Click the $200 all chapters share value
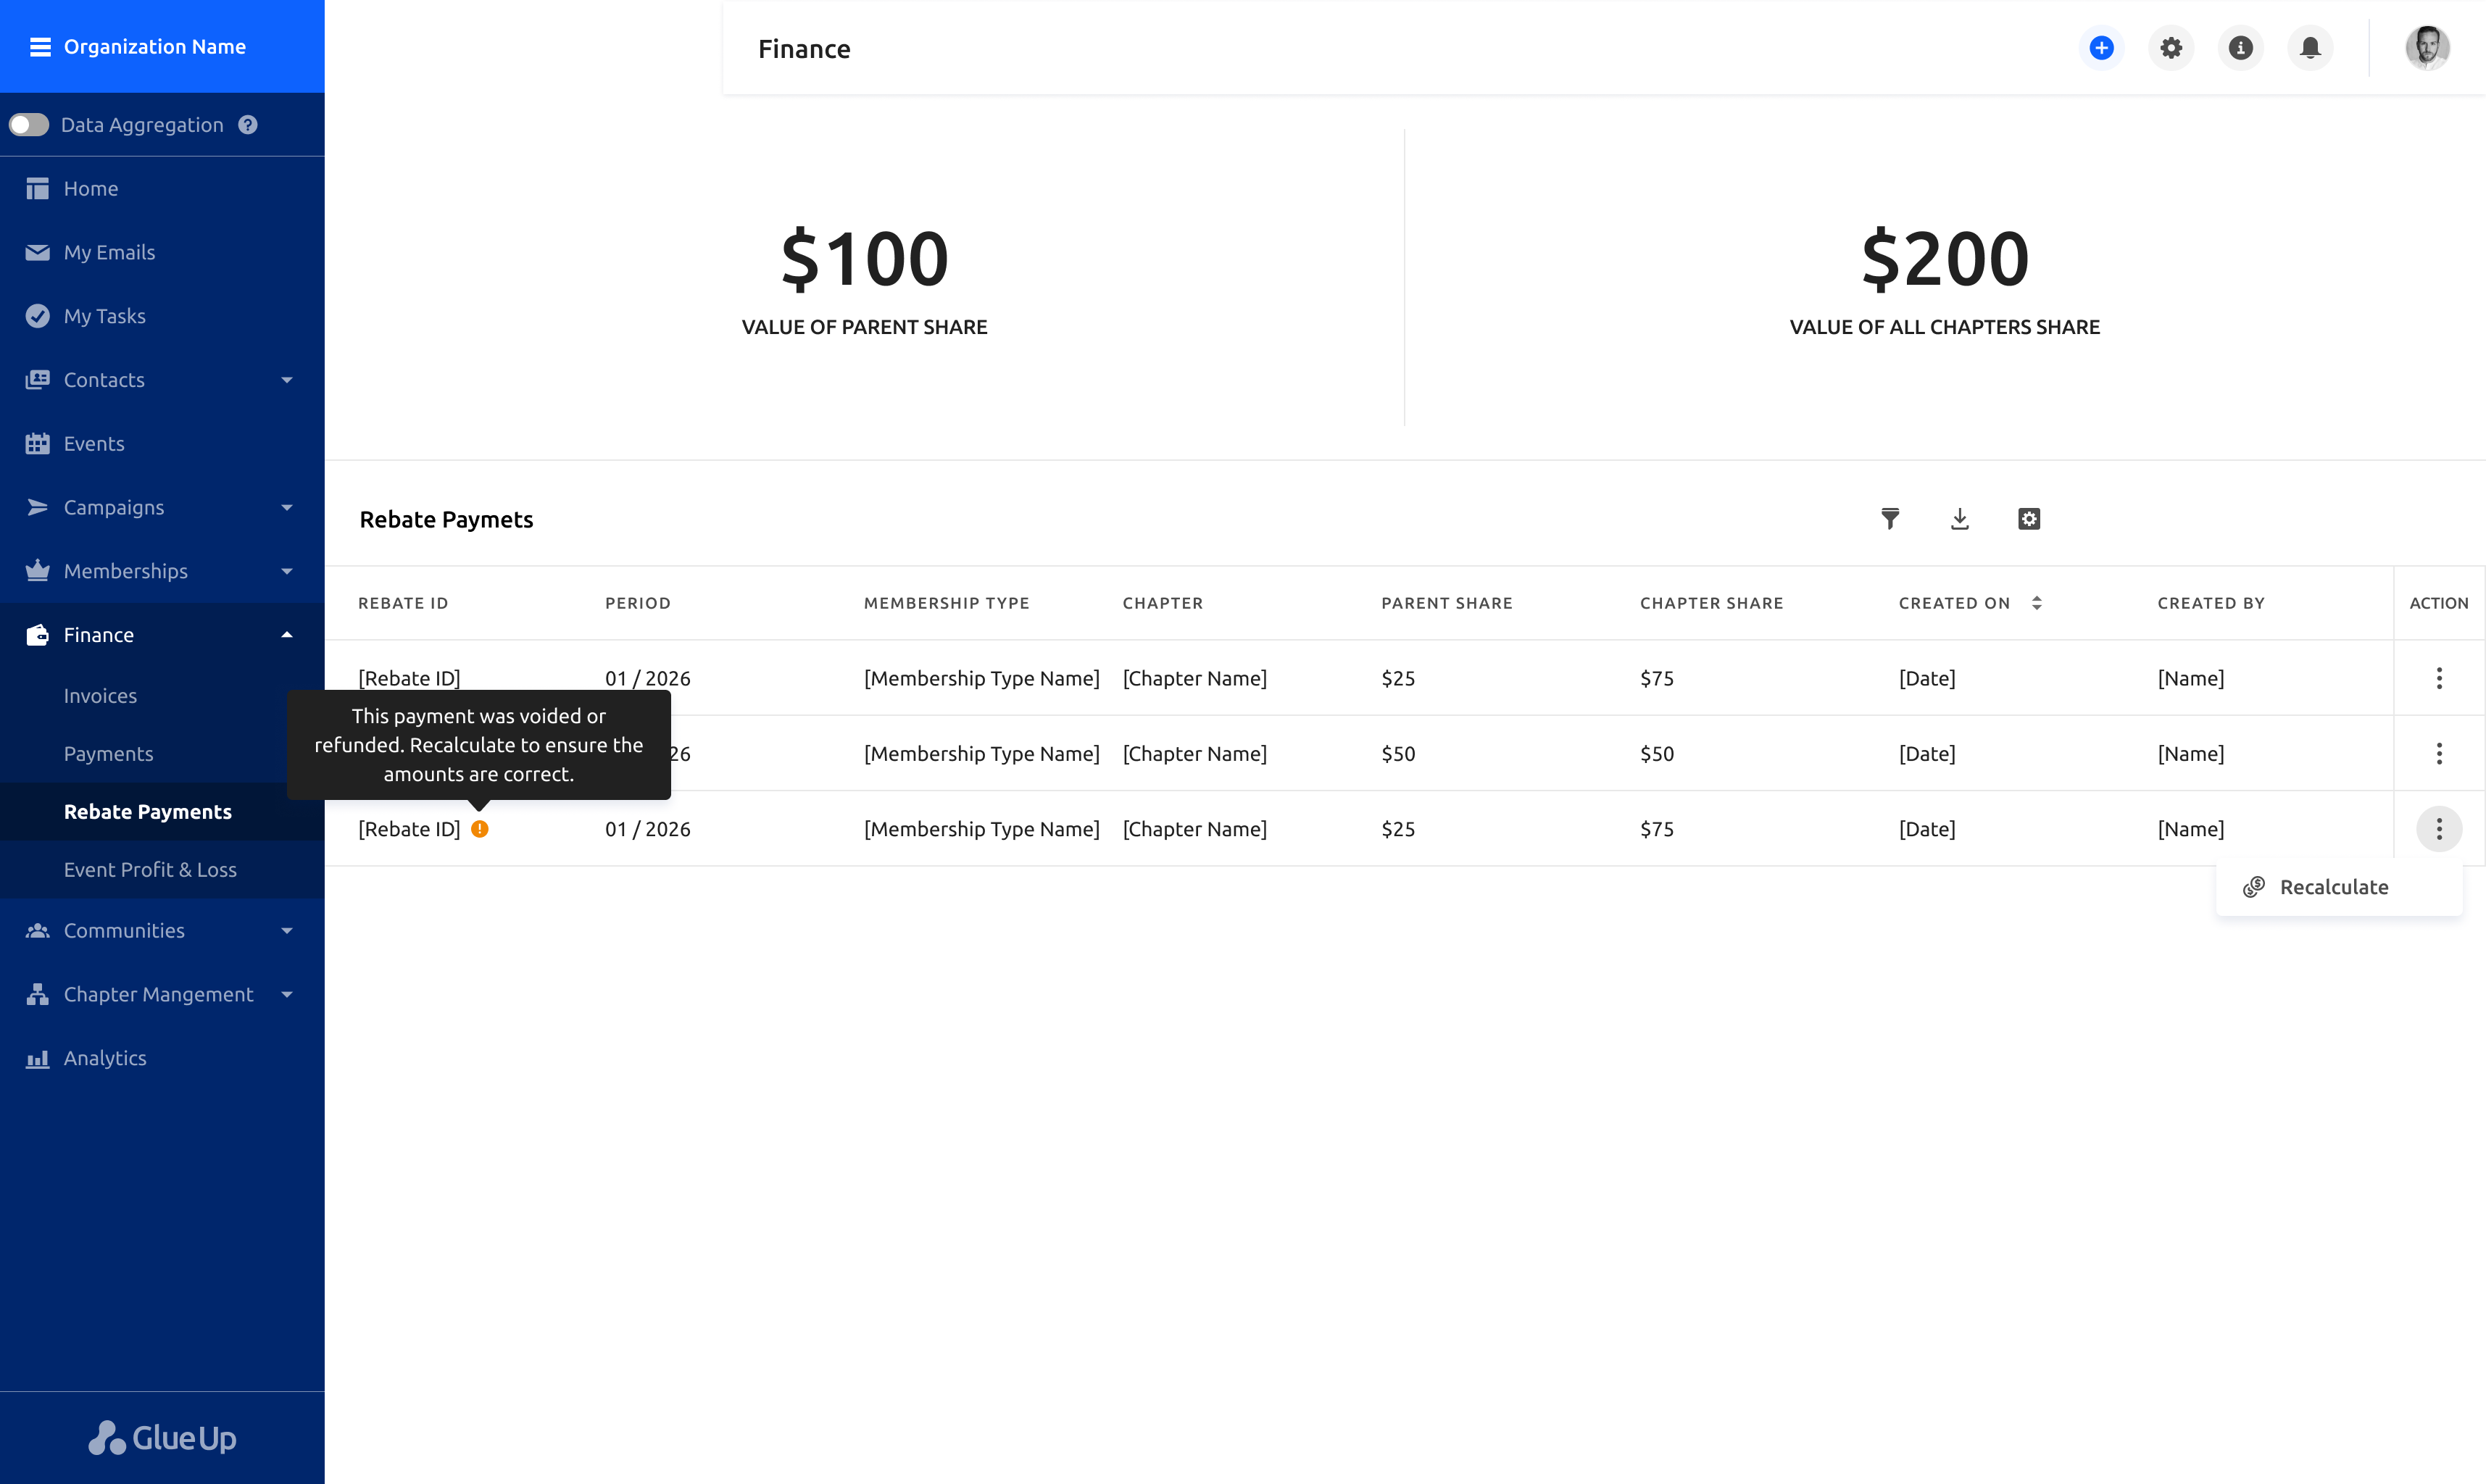The height and width of the screenshot is (1484, 2486). (1945, 259)
